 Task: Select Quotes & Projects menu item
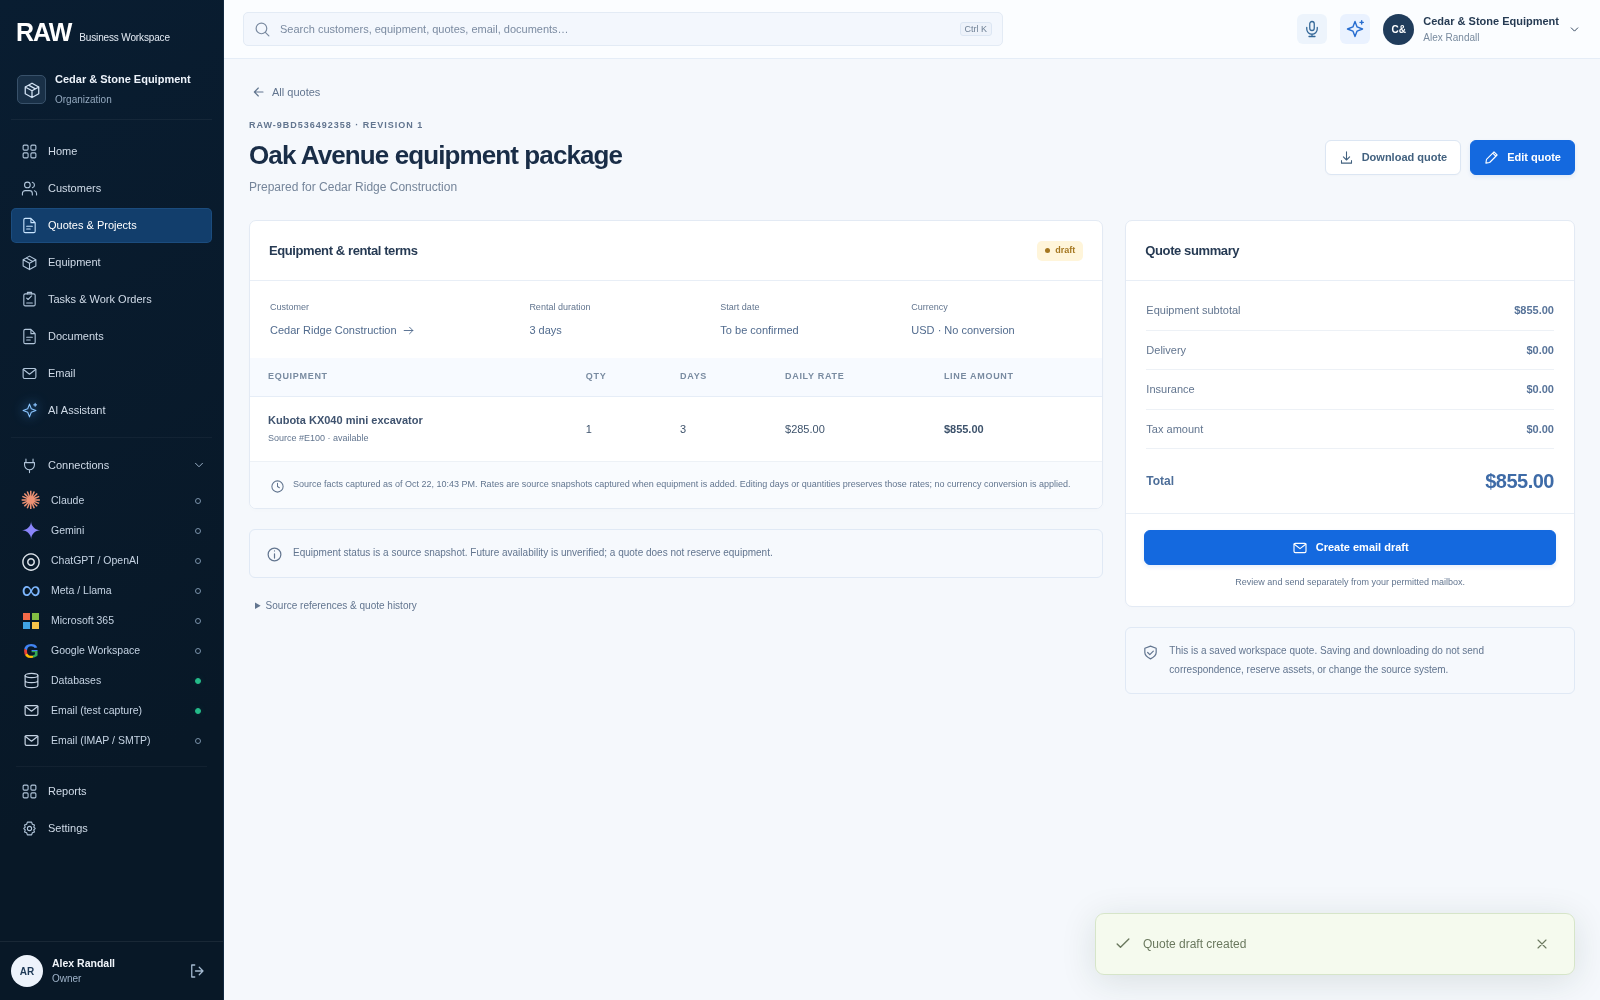point(112,225)
